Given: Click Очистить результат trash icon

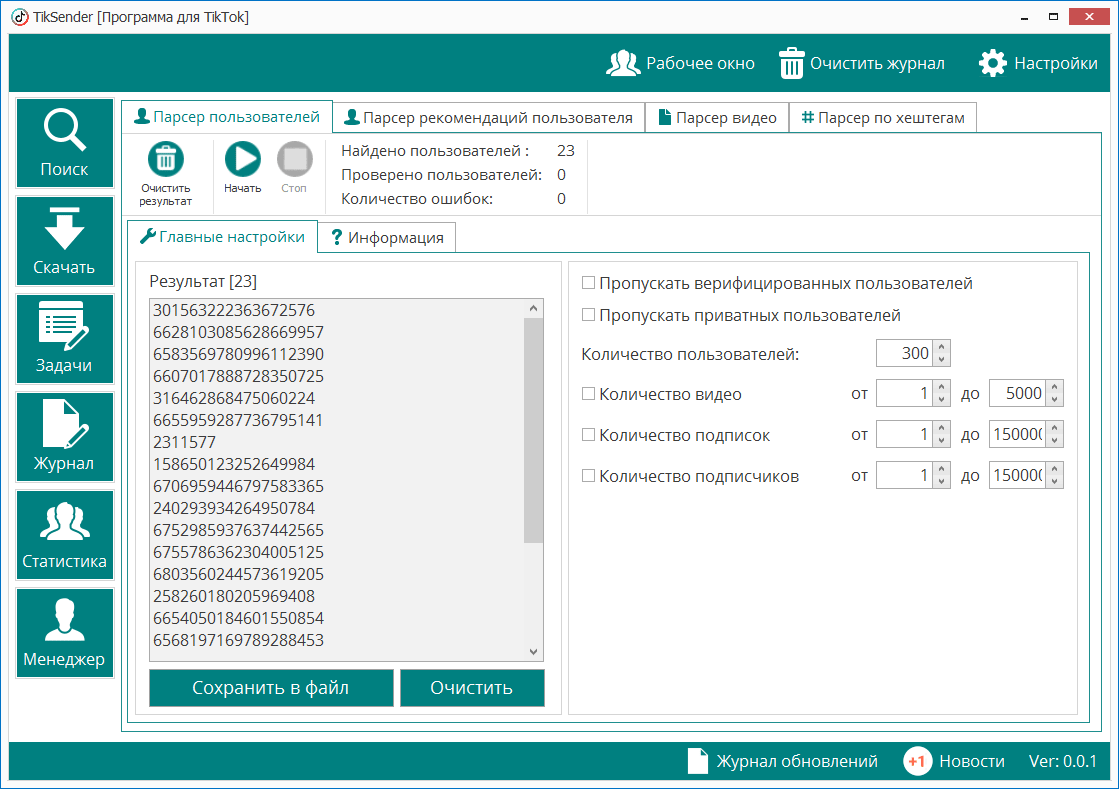Looking at the screenshot, I should 166,159.
